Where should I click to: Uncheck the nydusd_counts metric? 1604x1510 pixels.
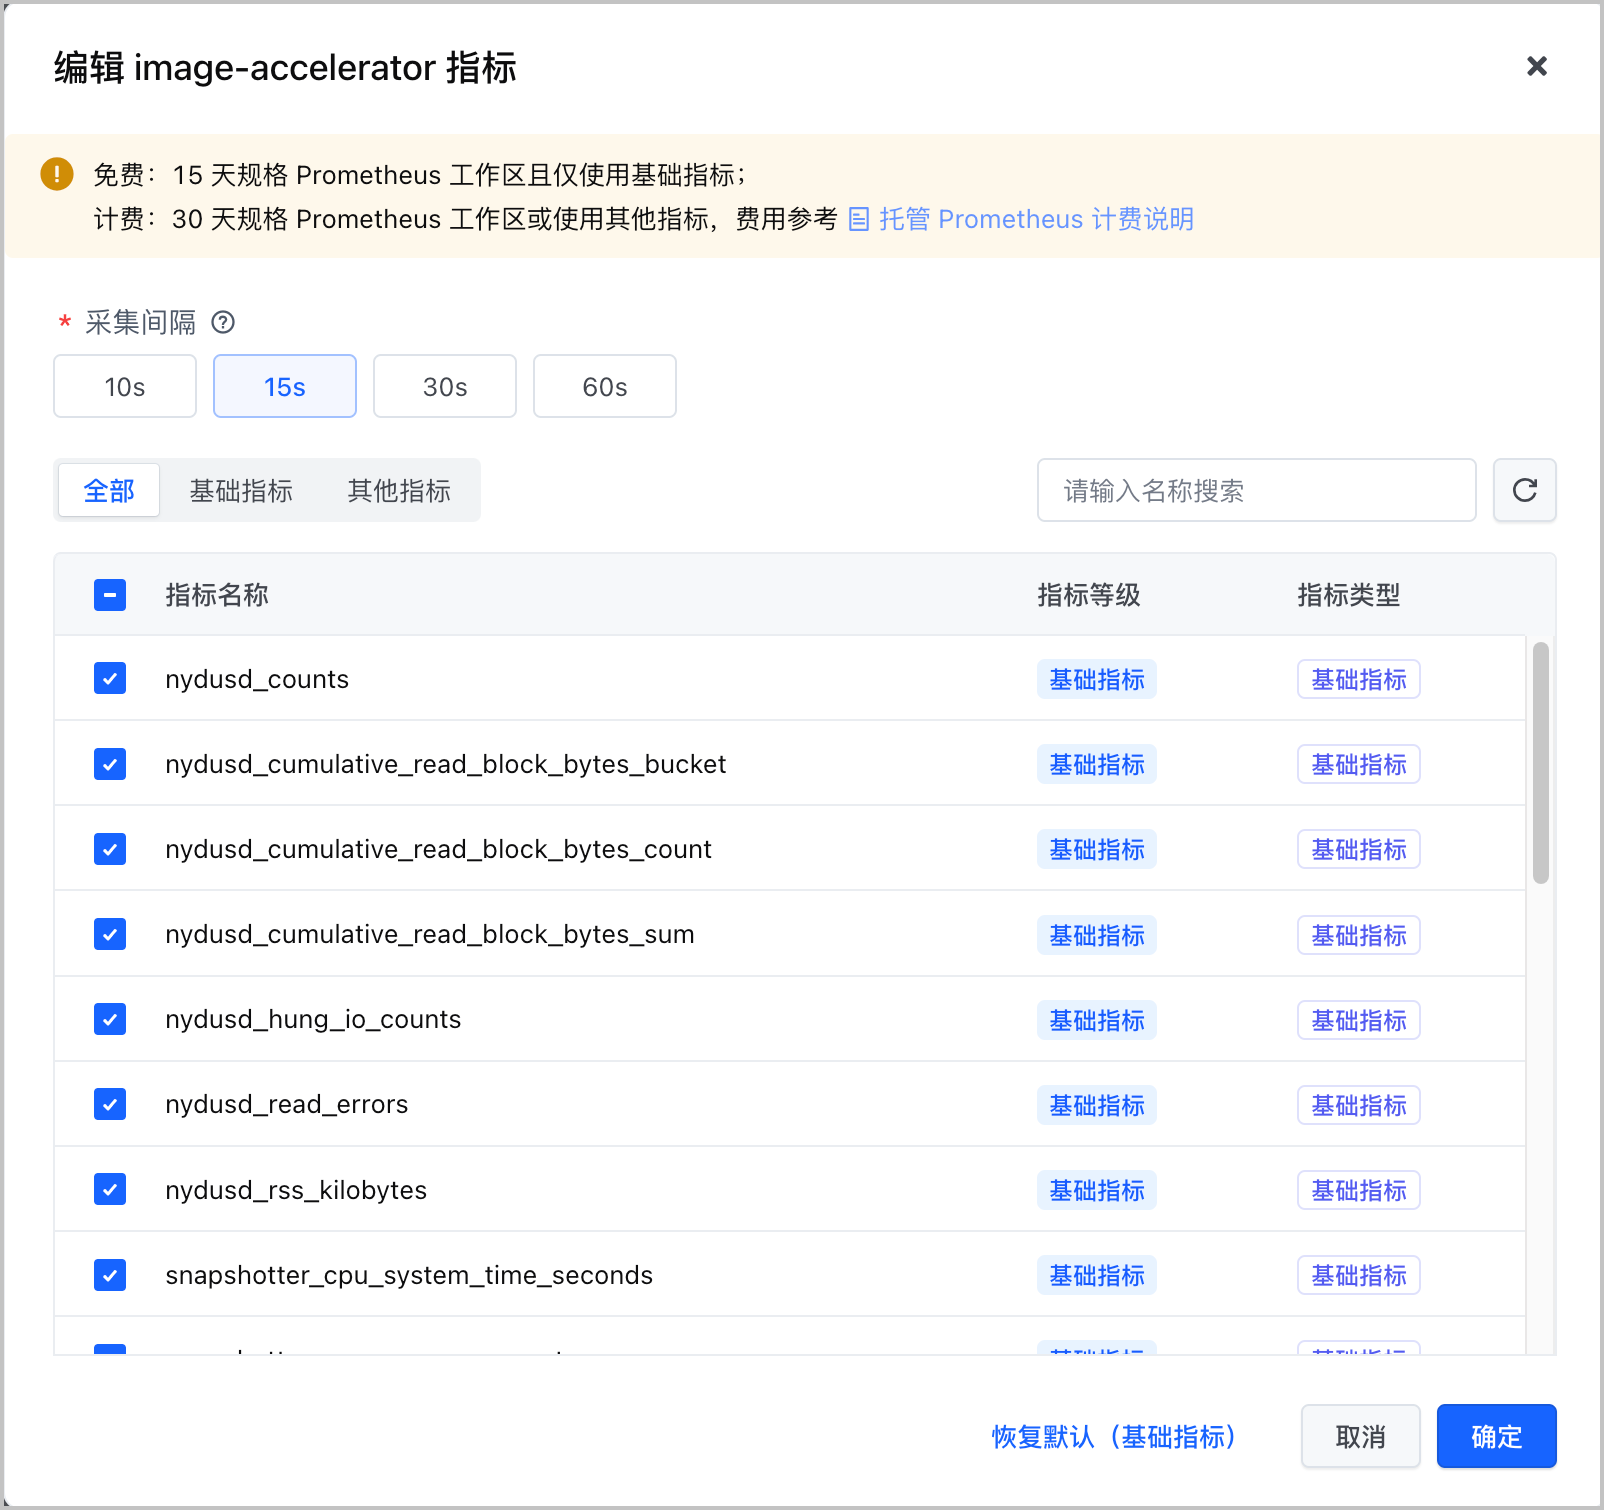(110, 678)
